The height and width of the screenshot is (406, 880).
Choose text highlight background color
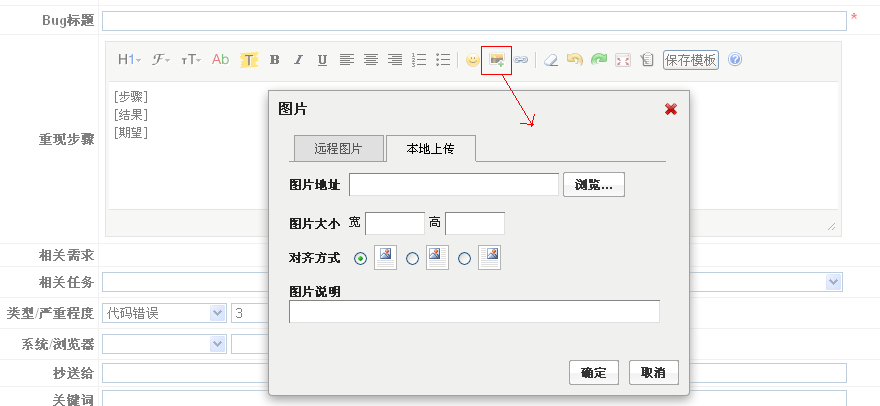pos(249,60)
